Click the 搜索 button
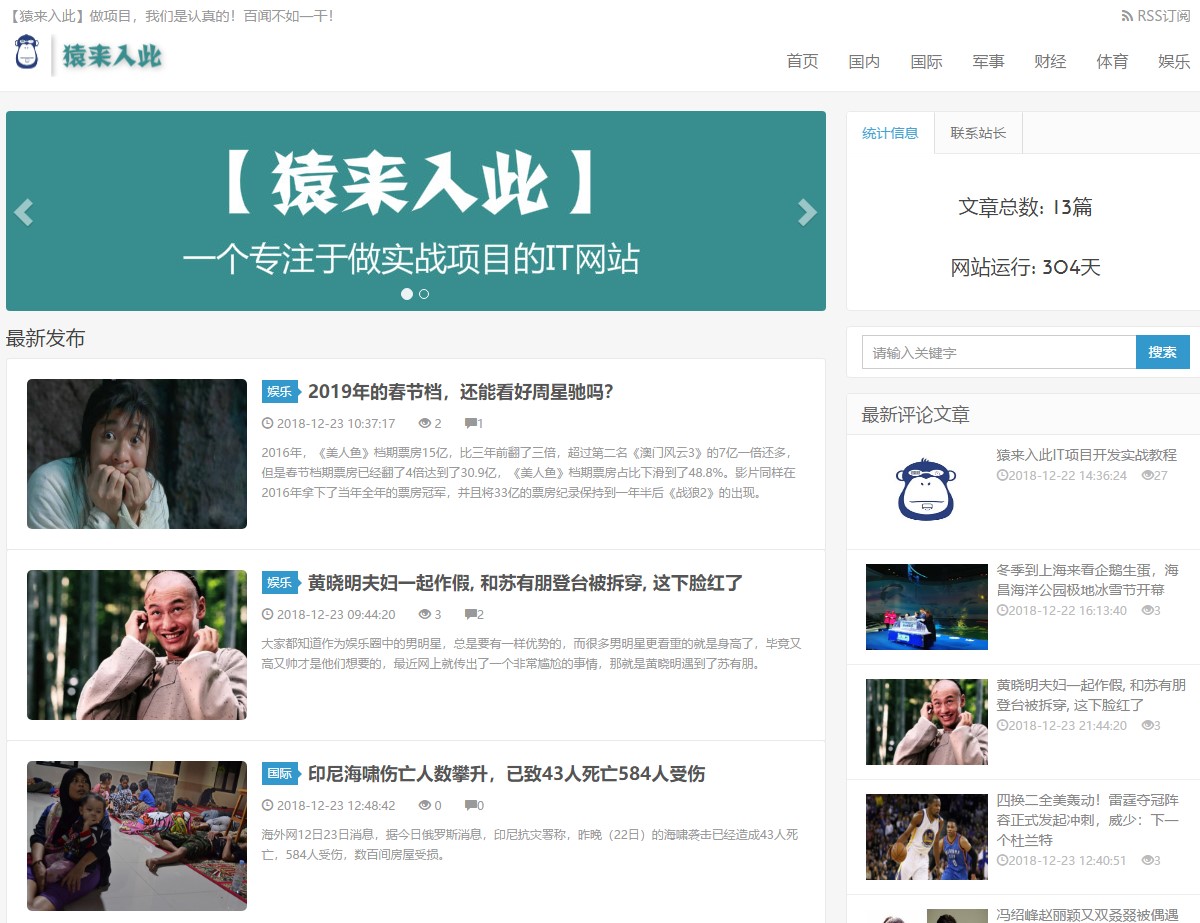This screenshot has height=923, width=1200. tap(1162, 352)
